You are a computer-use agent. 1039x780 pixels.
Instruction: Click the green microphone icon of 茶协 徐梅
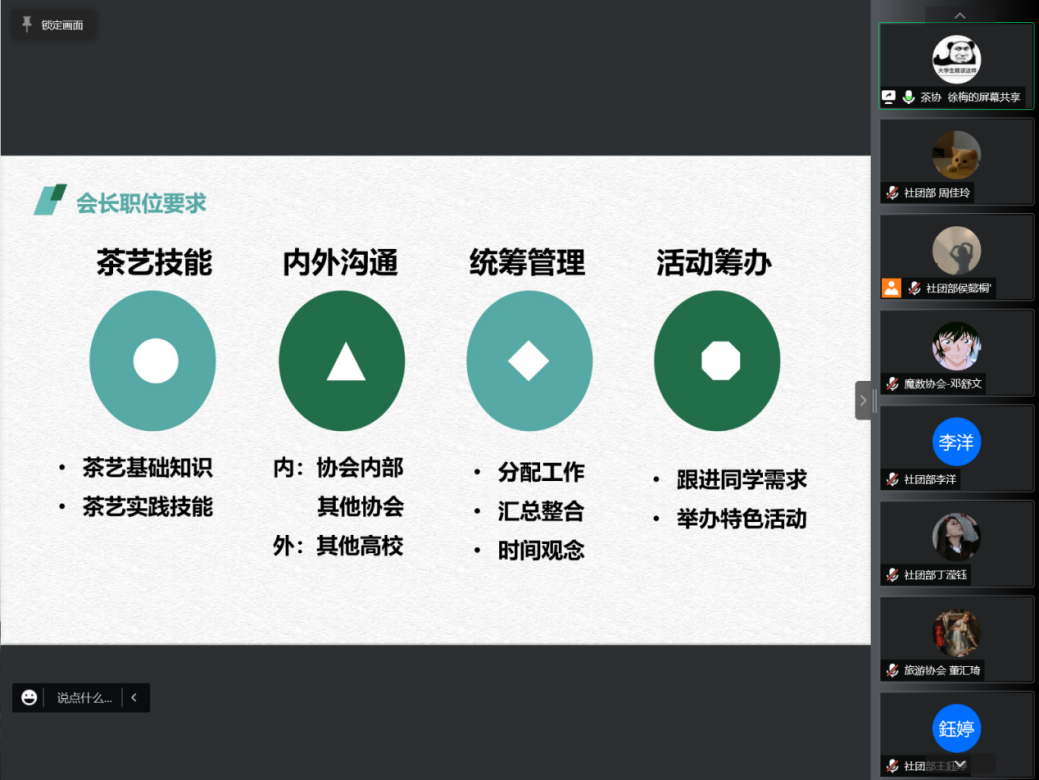coord(908,97)
